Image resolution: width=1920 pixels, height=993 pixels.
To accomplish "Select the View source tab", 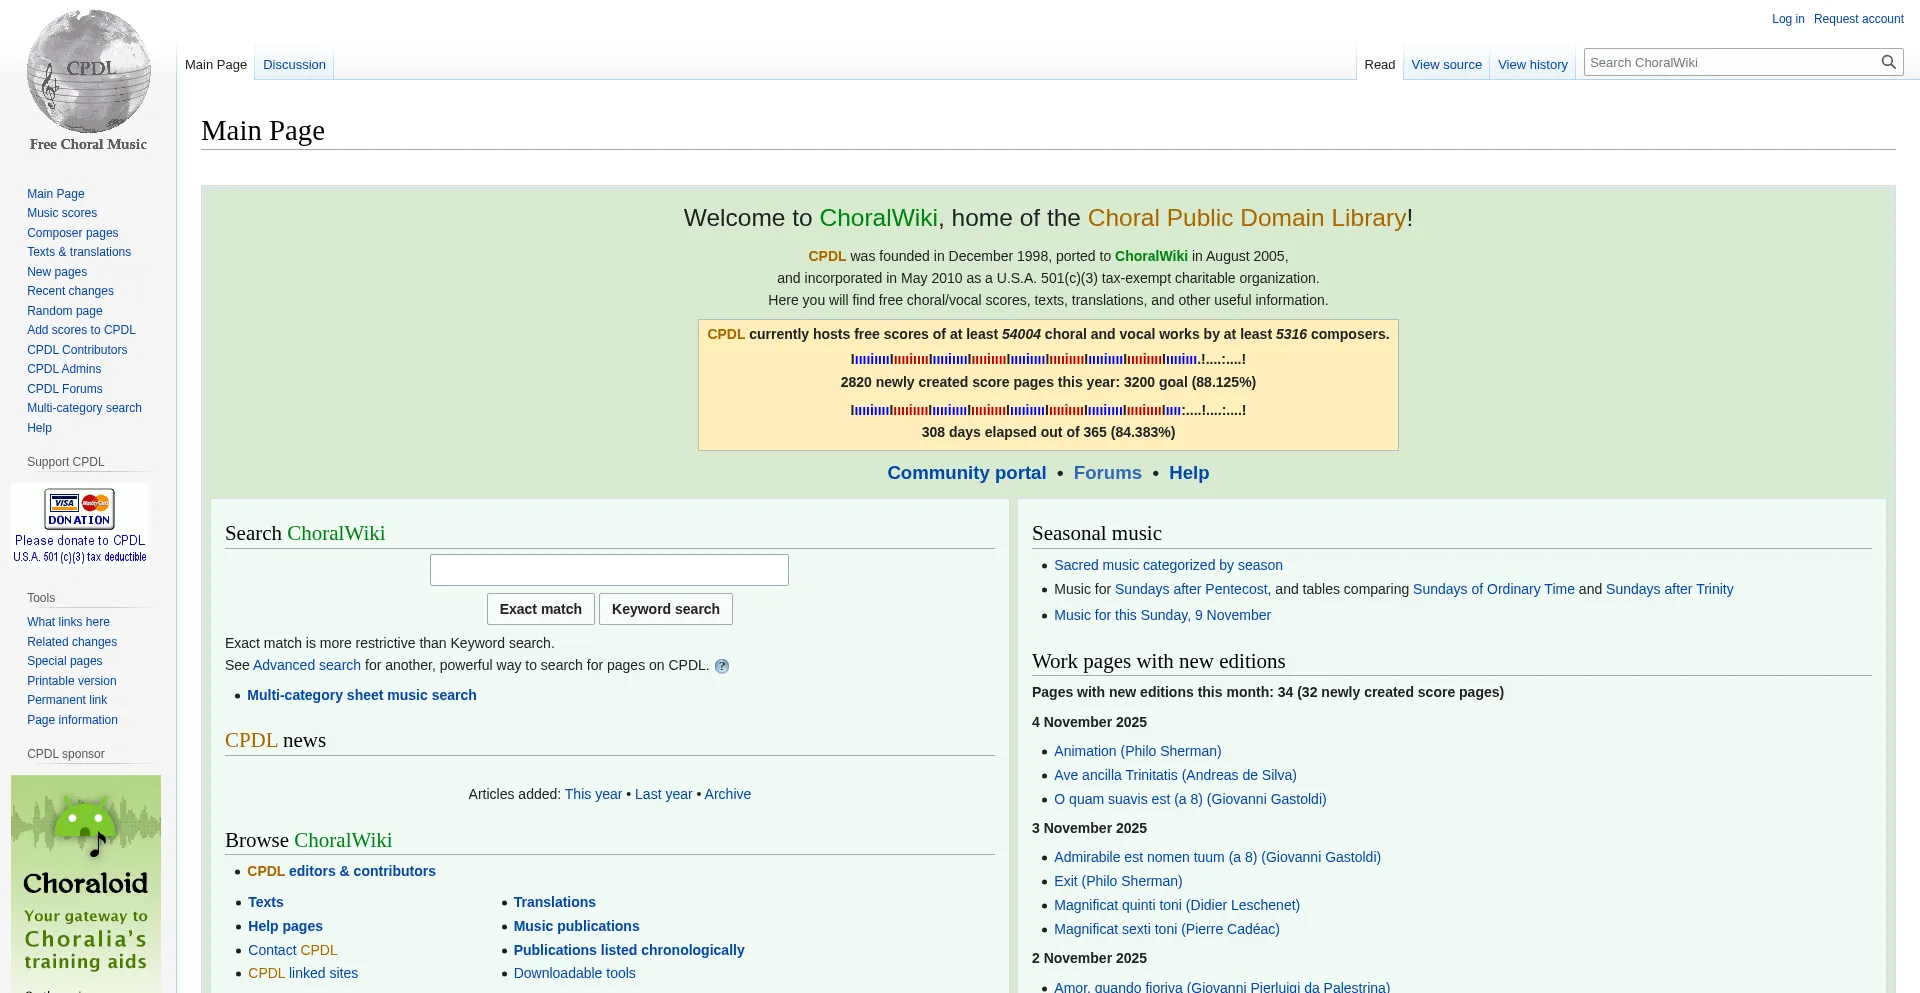I will pos(1446,65).
